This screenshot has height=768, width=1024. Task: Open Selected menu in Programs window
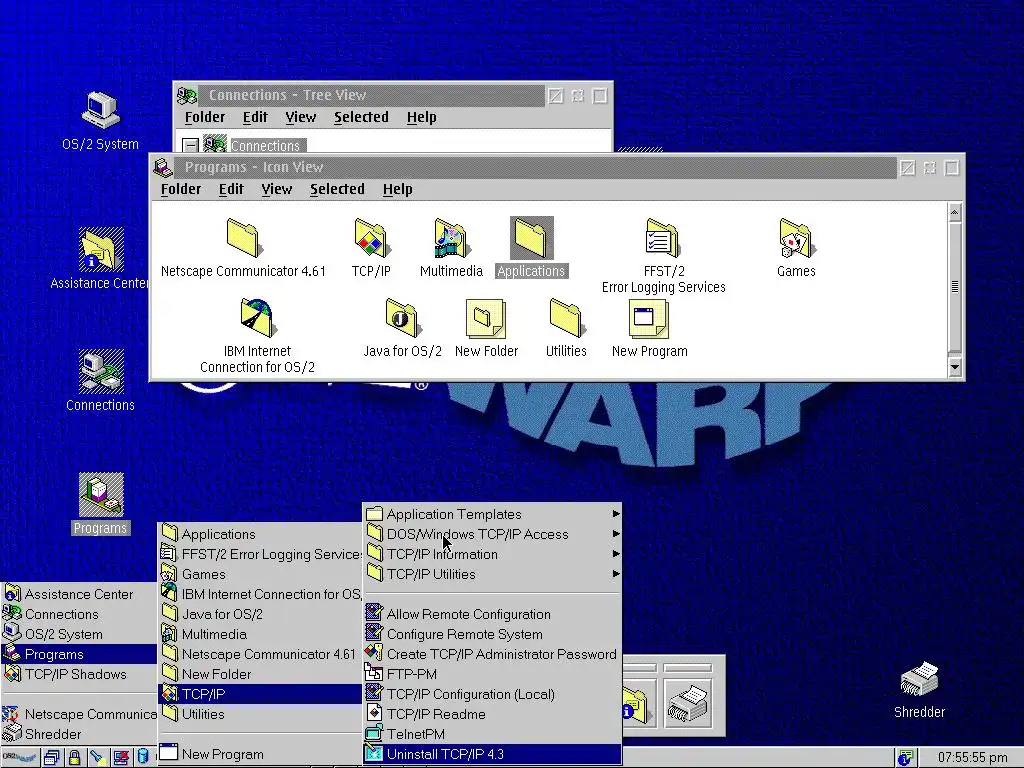[337, 189]
